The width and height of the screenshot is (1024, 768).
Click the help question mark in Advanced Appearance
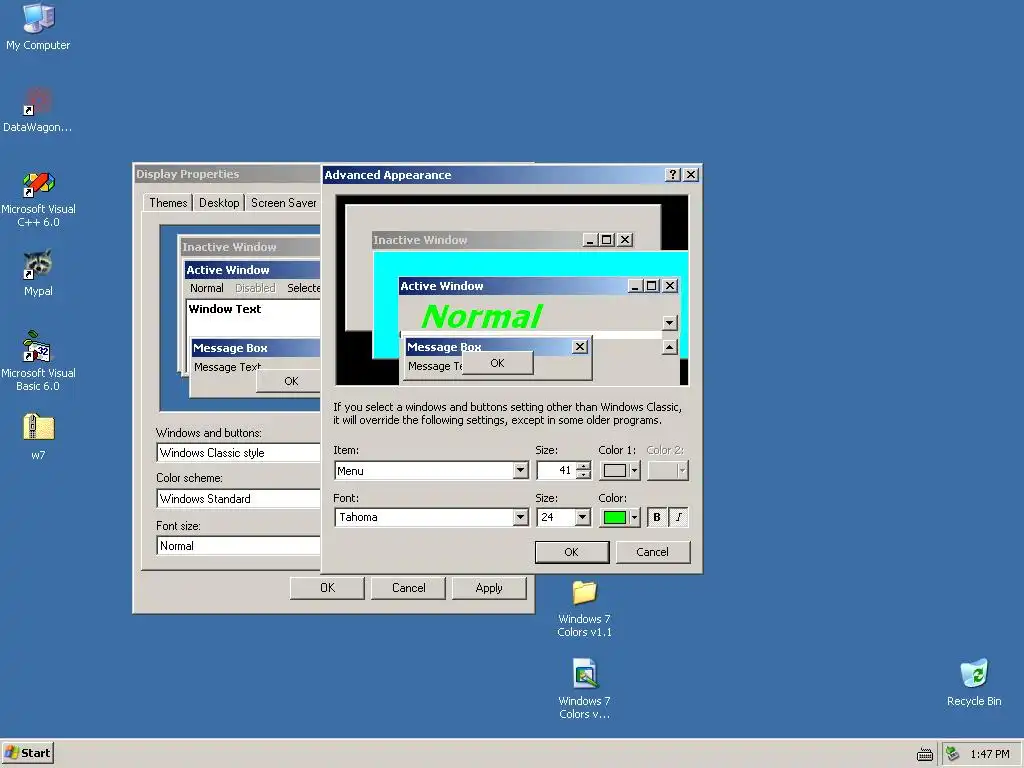point(672,175)
